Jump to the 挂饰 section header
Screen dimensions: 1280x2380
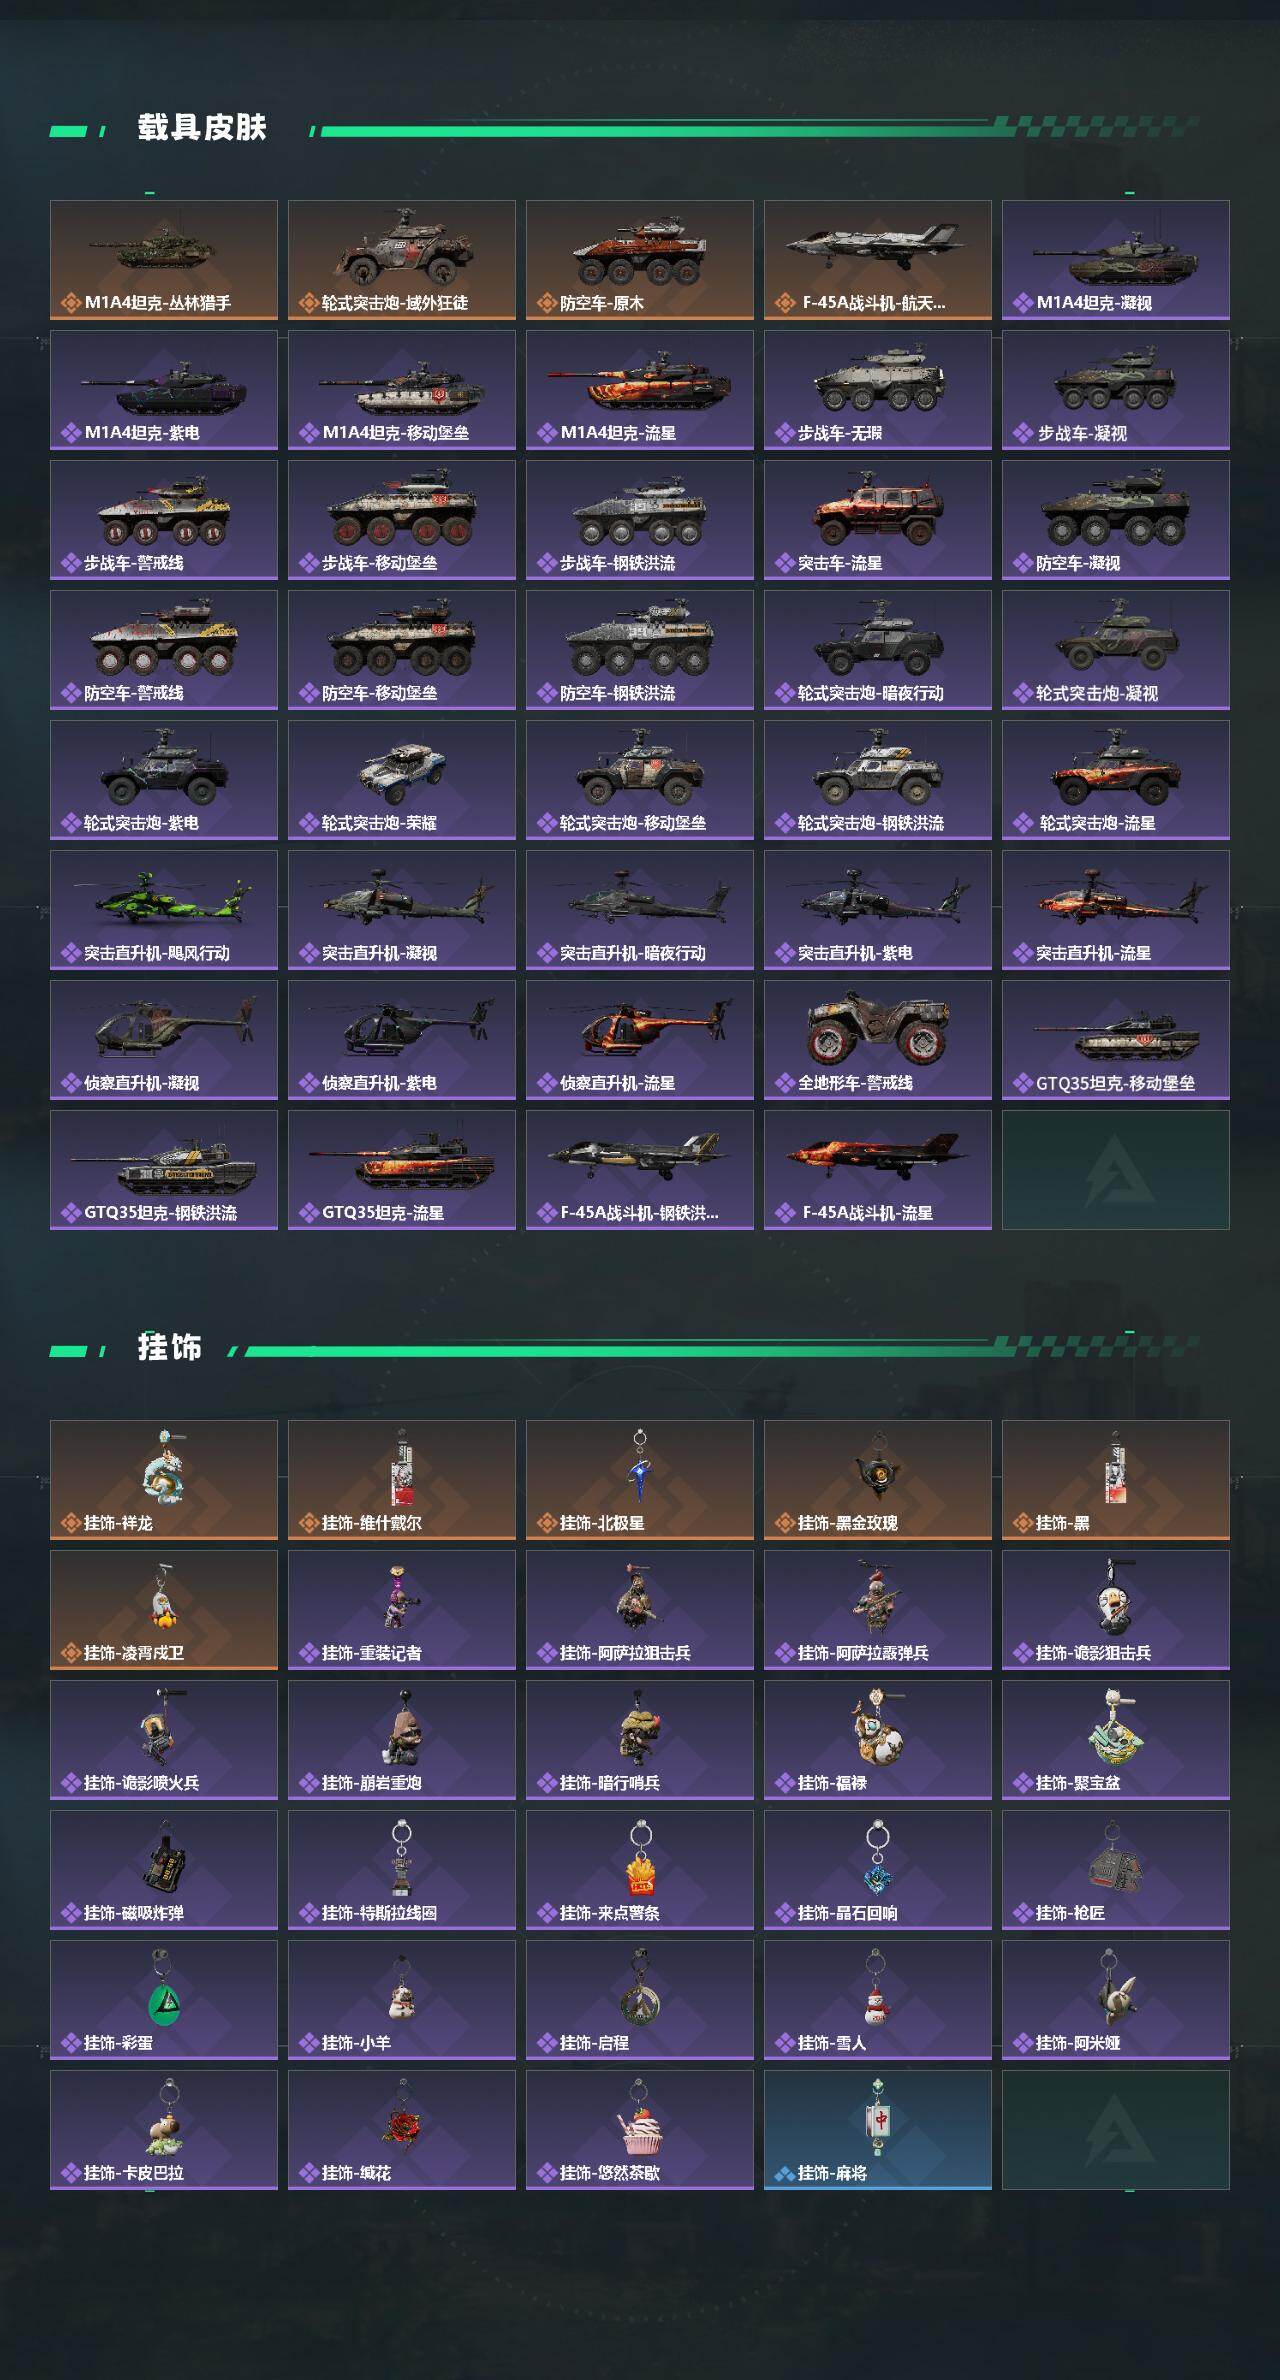pyautogui.click(x=170, y=1348)
